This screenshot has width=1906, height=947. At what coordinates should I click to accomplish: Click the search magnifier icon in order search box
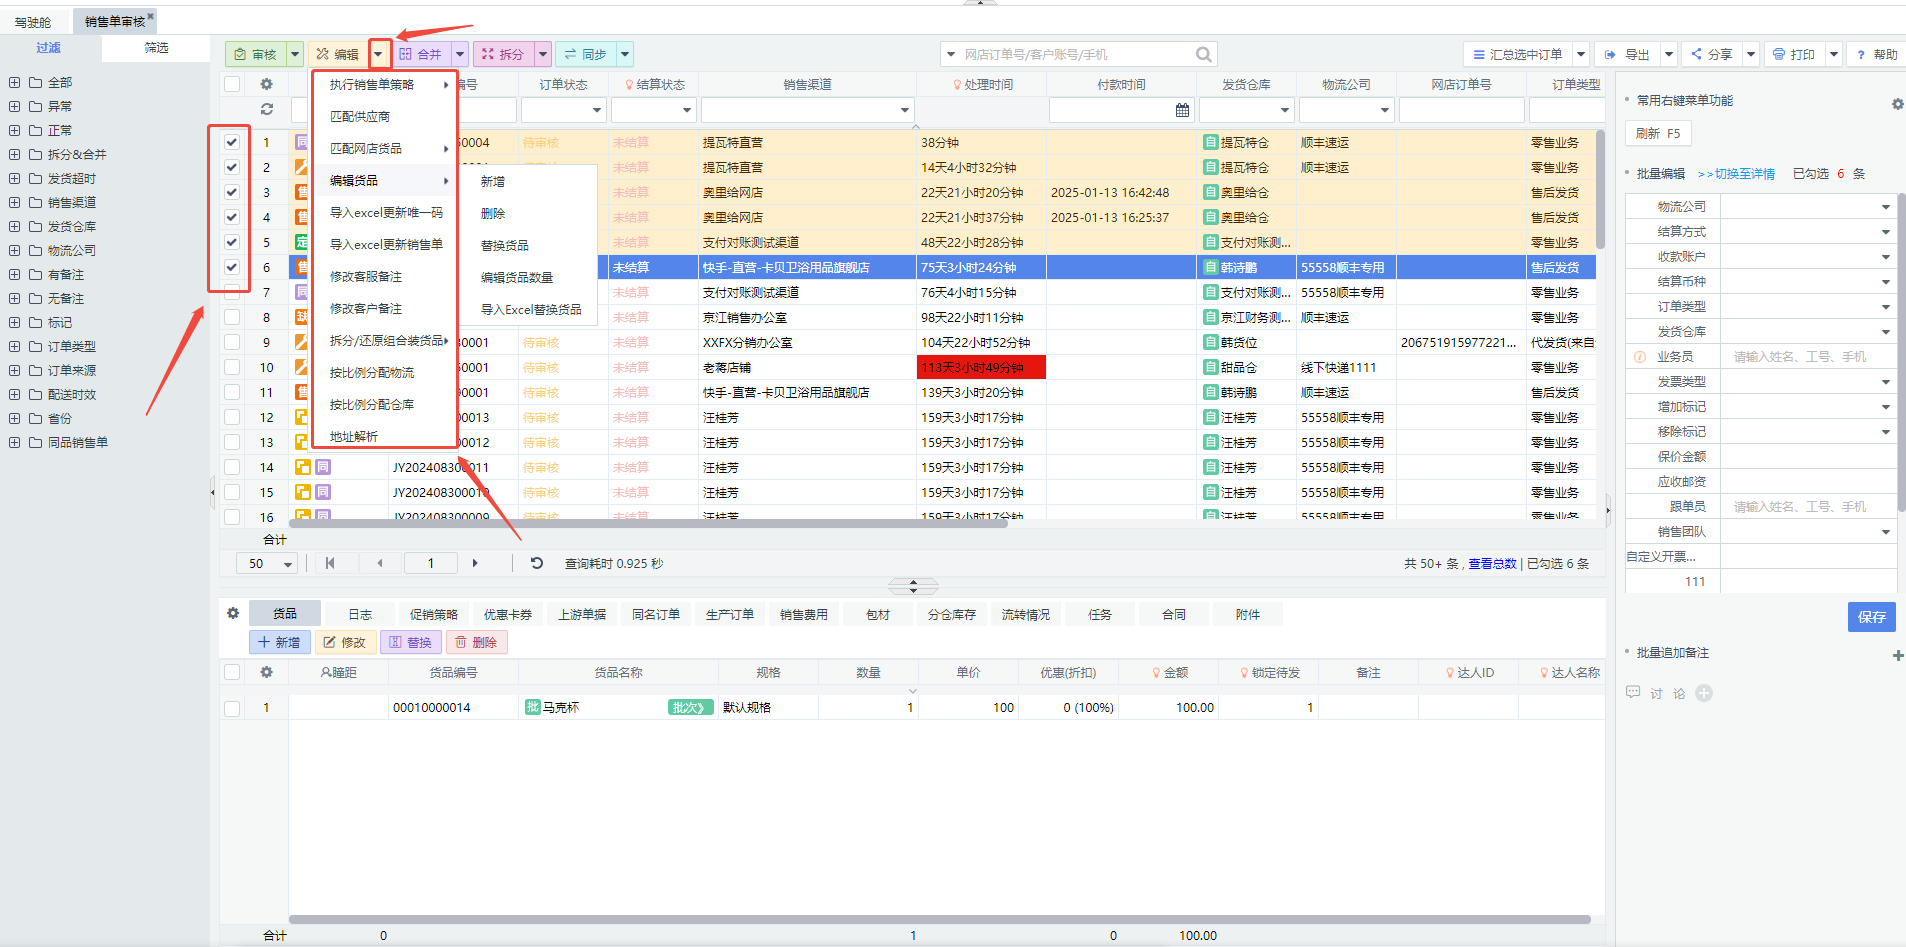point(1203,54)
